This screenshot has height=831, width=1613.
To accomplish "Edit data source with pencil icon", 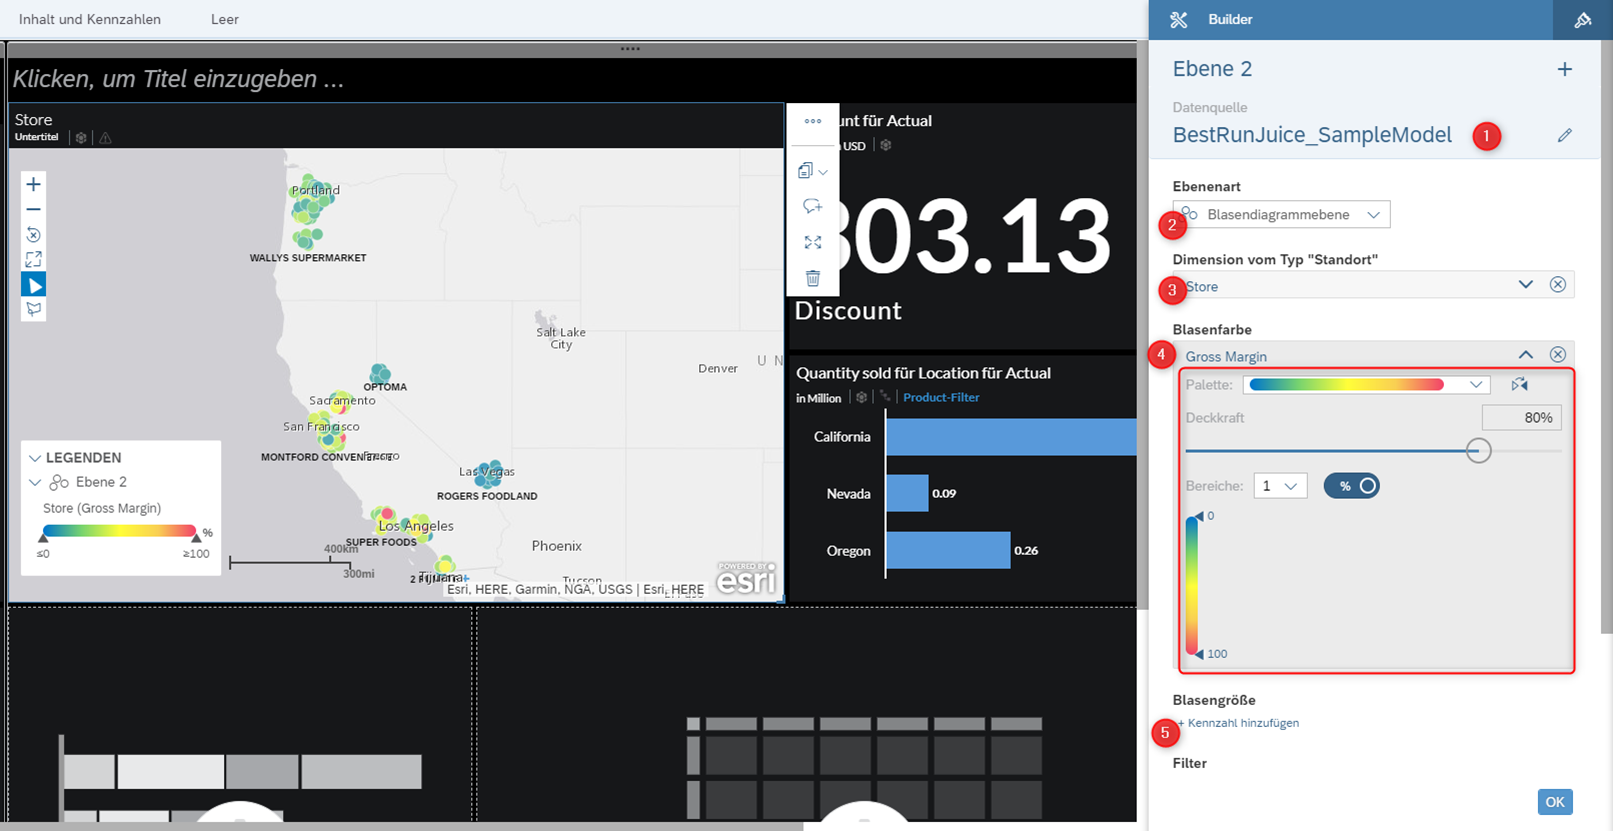I will coord(1565,135).
